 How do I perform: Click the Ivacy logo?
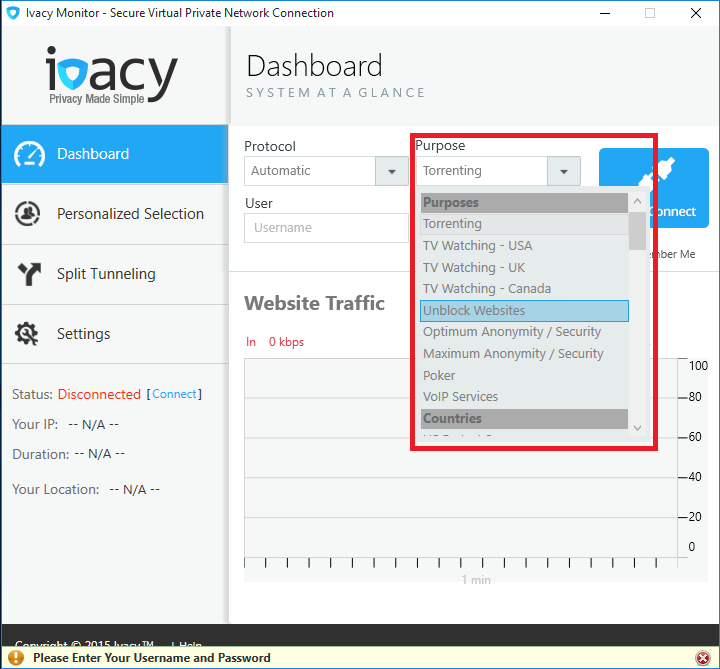tap(112, 75)
